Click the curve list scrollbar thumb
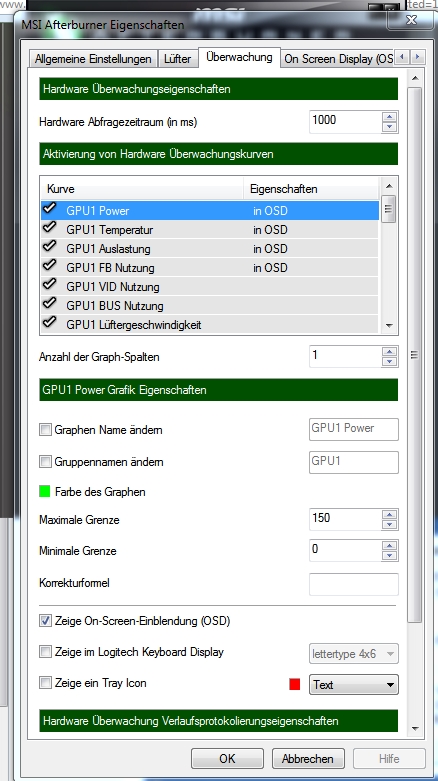This screenshot has width=438, height=781. click(x=389, y=209)
